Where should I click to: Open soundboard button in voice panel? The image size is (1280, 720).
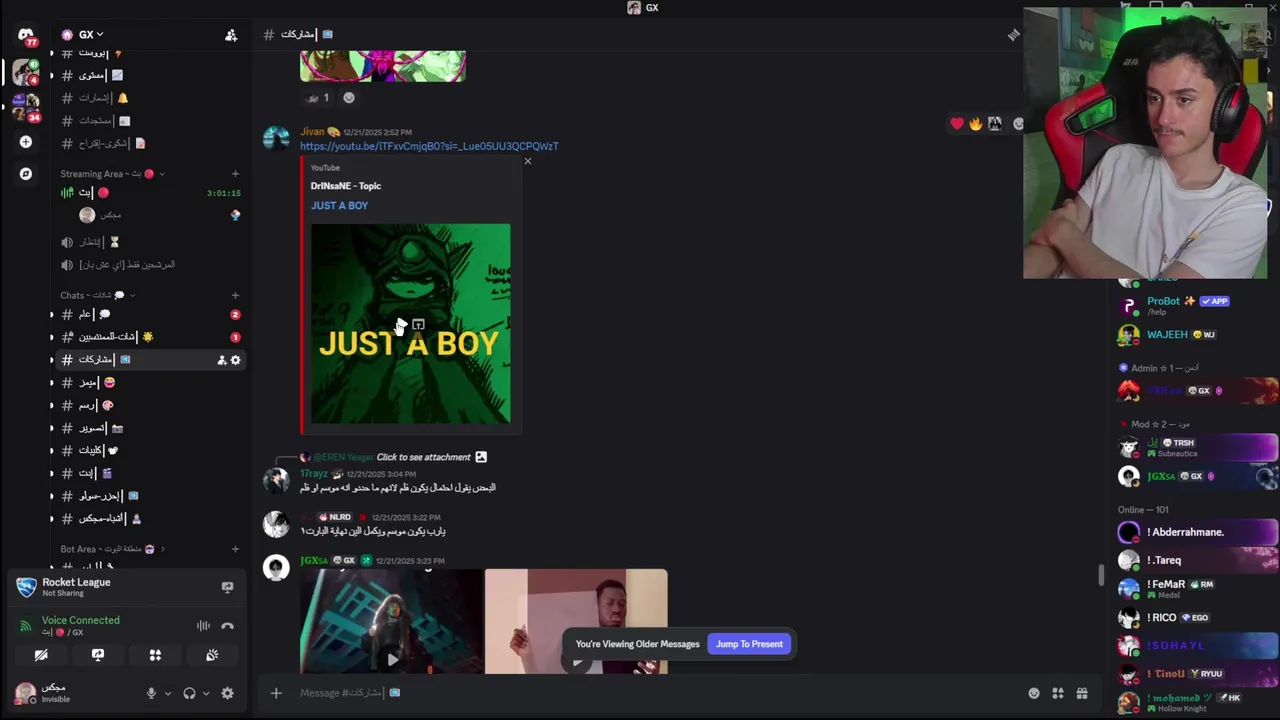tap(212, 655)
